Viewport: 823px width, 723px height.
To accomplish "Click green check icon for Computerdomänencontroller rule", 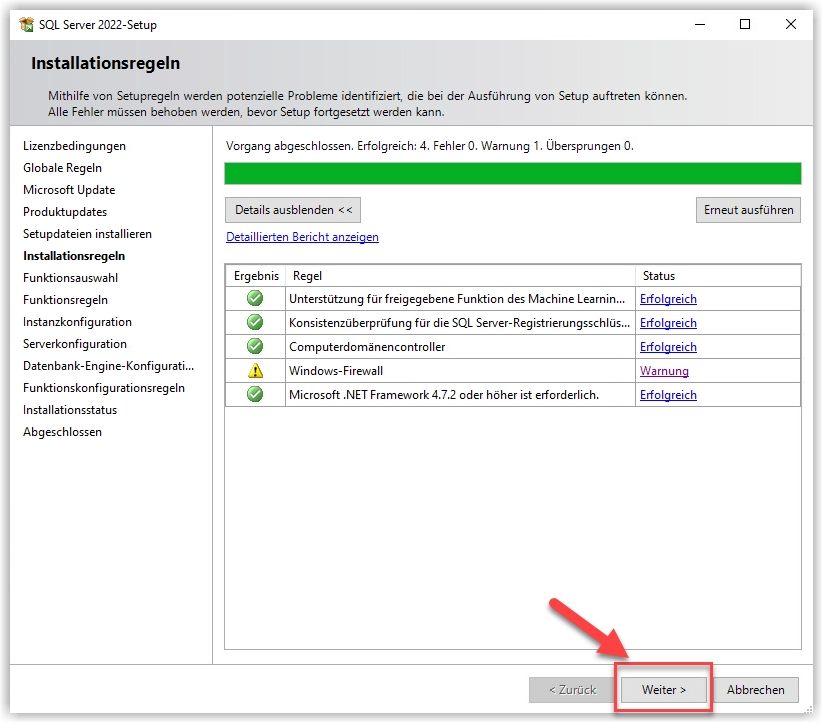I will (x=255, y=347).
